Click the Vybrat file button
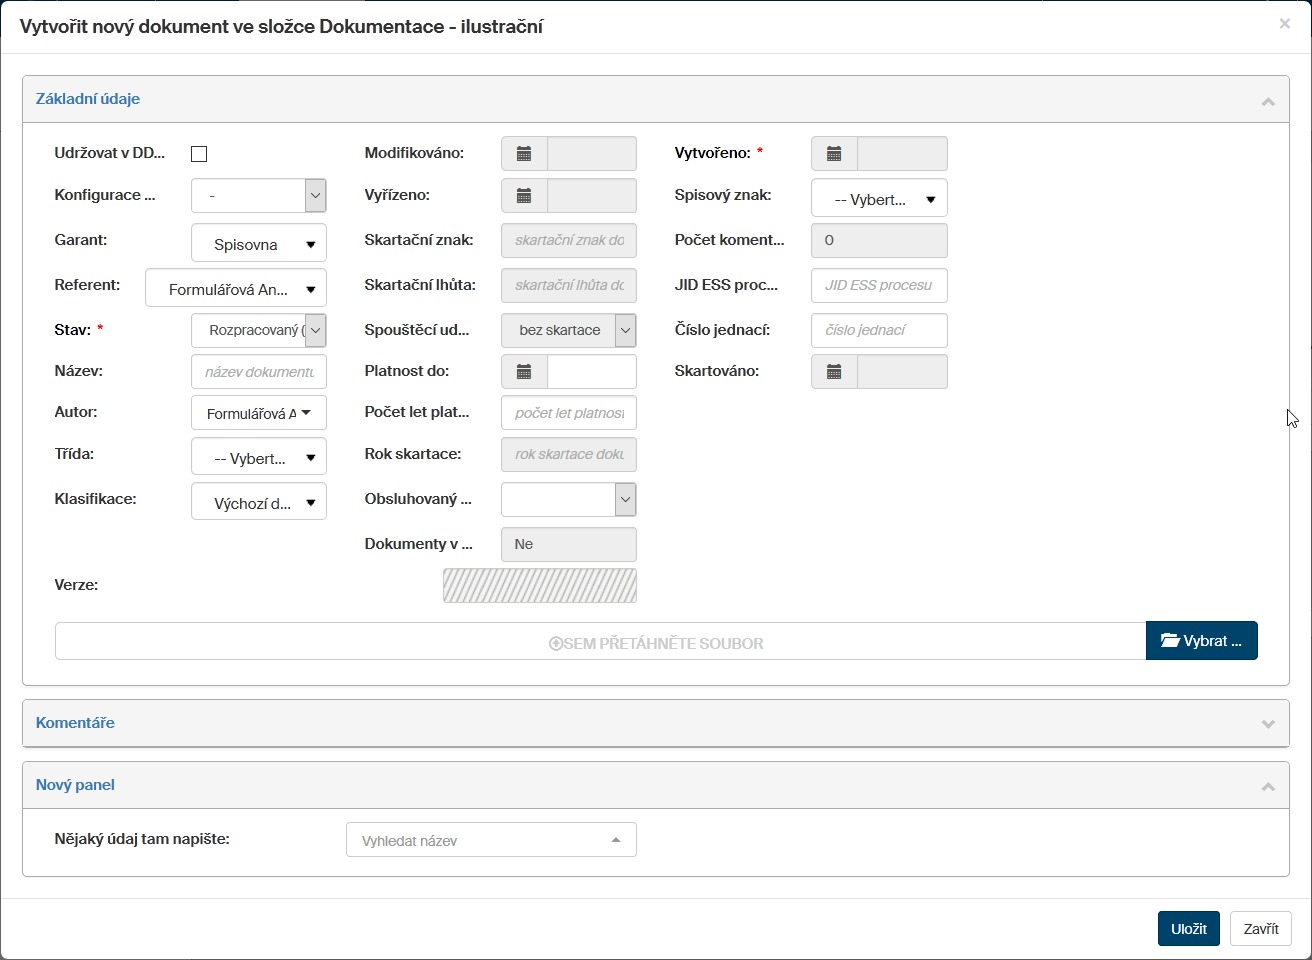Image resolution: width=1312 pixels, height=960 pixels. (1201, 641)
